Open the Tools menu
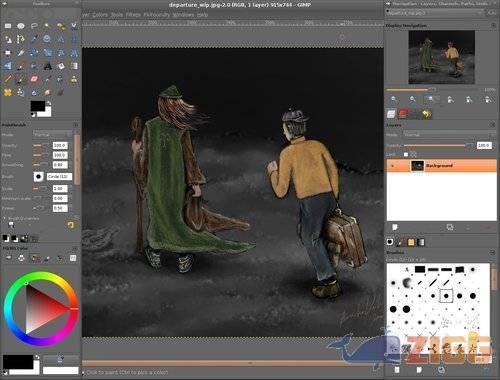This screenshot has height=380, width=500. (117, 15)
